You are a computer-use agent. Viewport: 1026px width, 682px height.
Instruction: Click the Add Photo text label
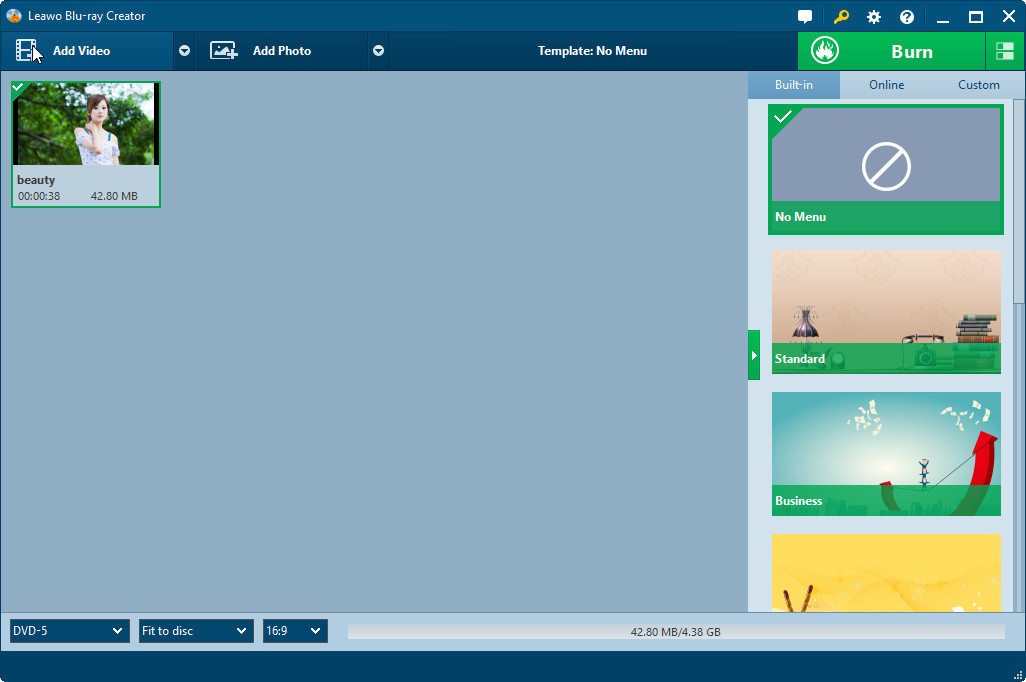(x=282, y=50)
